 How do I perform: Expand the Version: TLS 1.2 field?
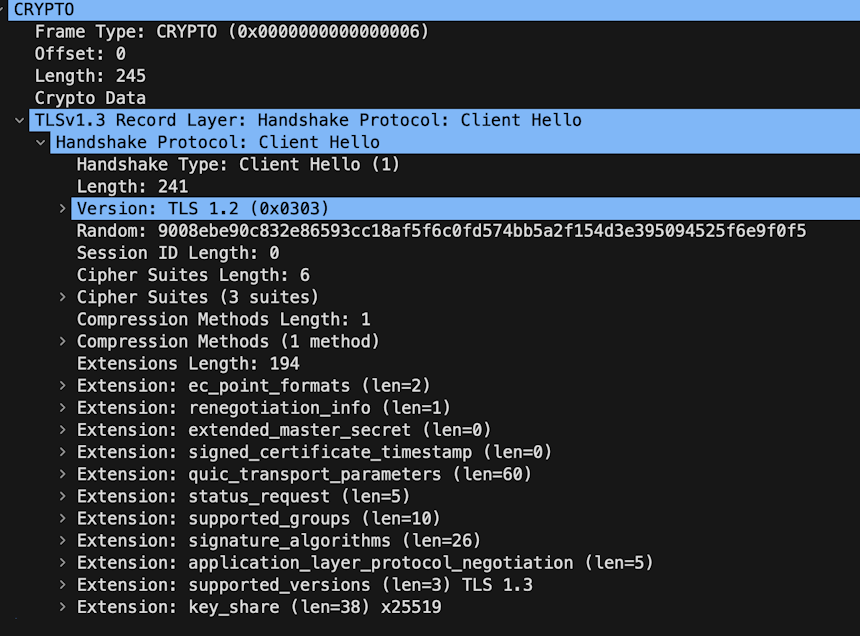coord(62,208)
